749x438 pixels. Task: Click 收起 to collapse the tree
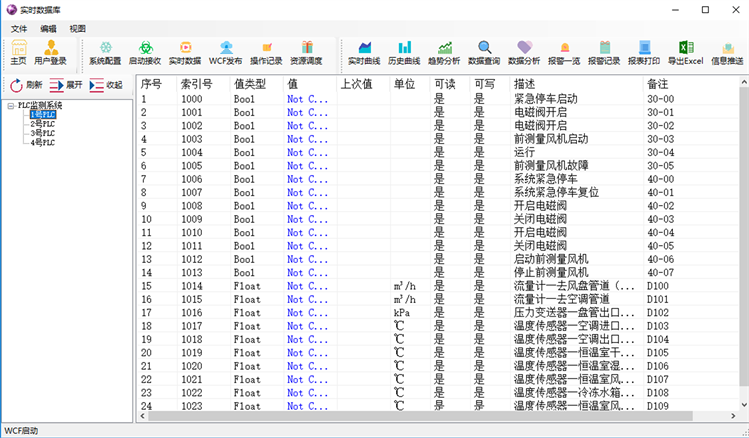click(106, 85)
